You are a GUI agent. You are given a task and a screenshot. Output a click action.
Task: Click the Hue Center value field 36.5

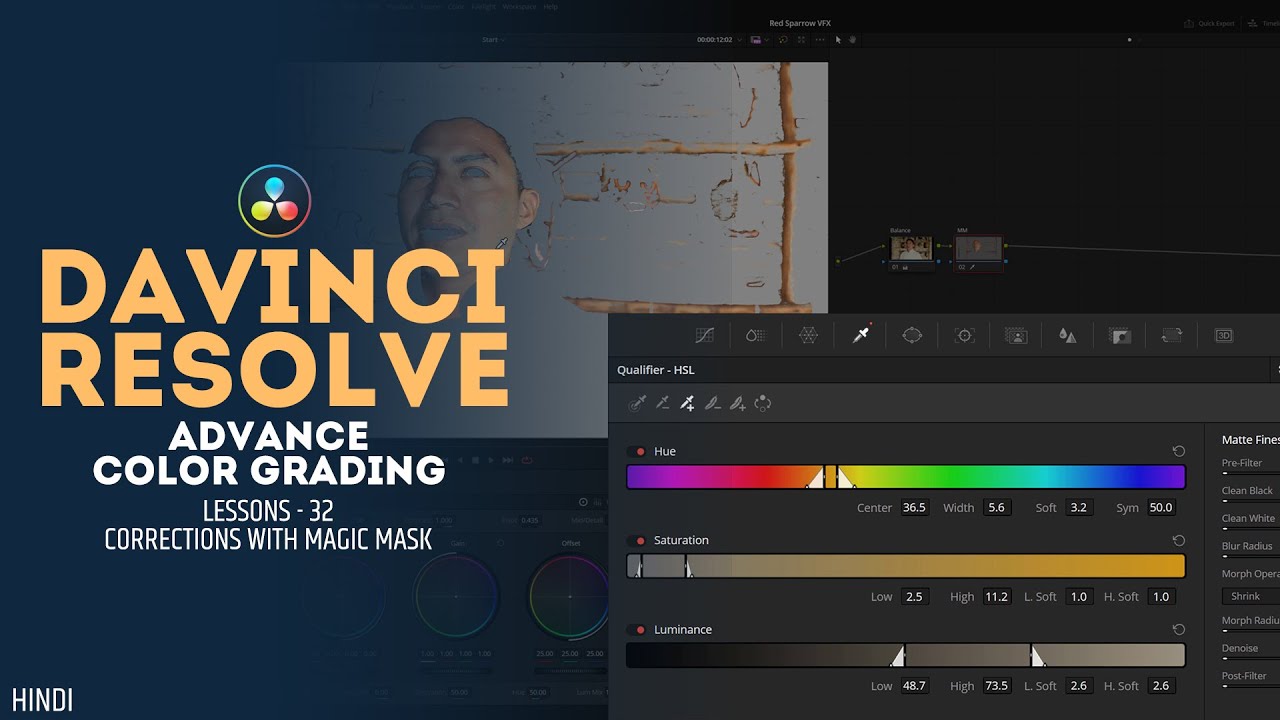[x=914, y=507]
